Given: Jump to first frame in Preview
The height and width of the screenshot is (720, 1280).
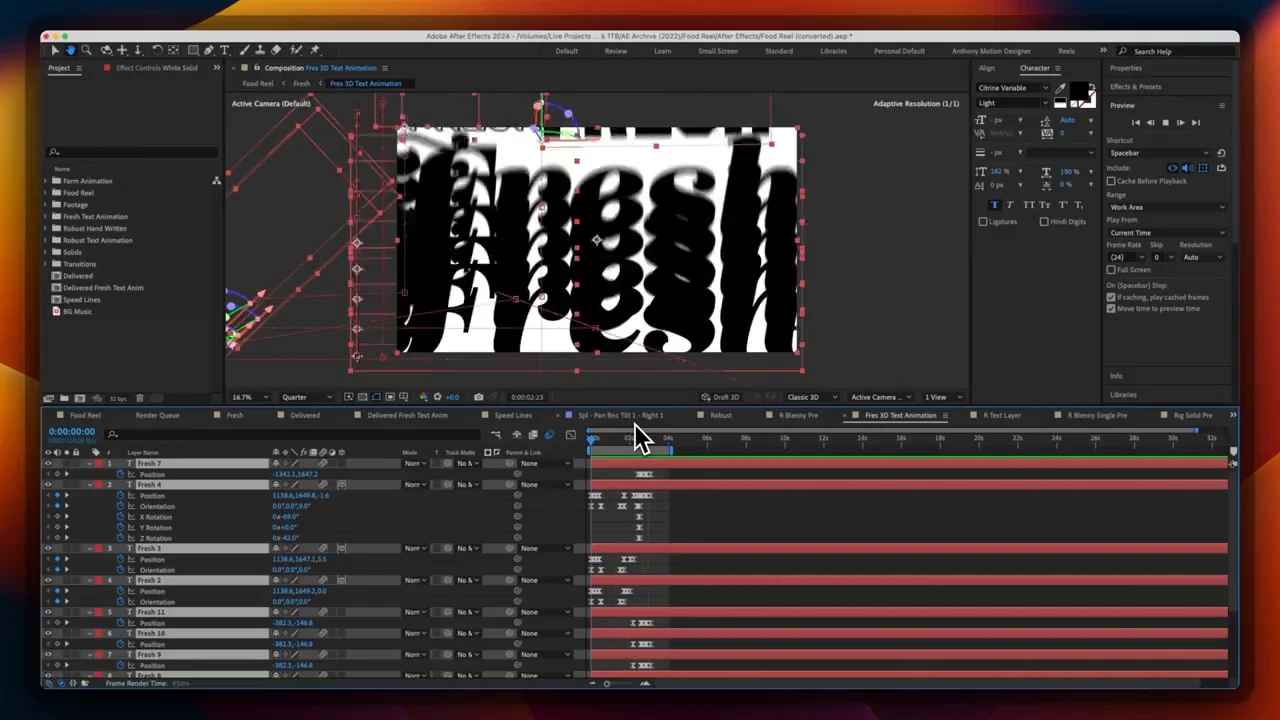Looking at the screenshot, I should click(1136, 122).
